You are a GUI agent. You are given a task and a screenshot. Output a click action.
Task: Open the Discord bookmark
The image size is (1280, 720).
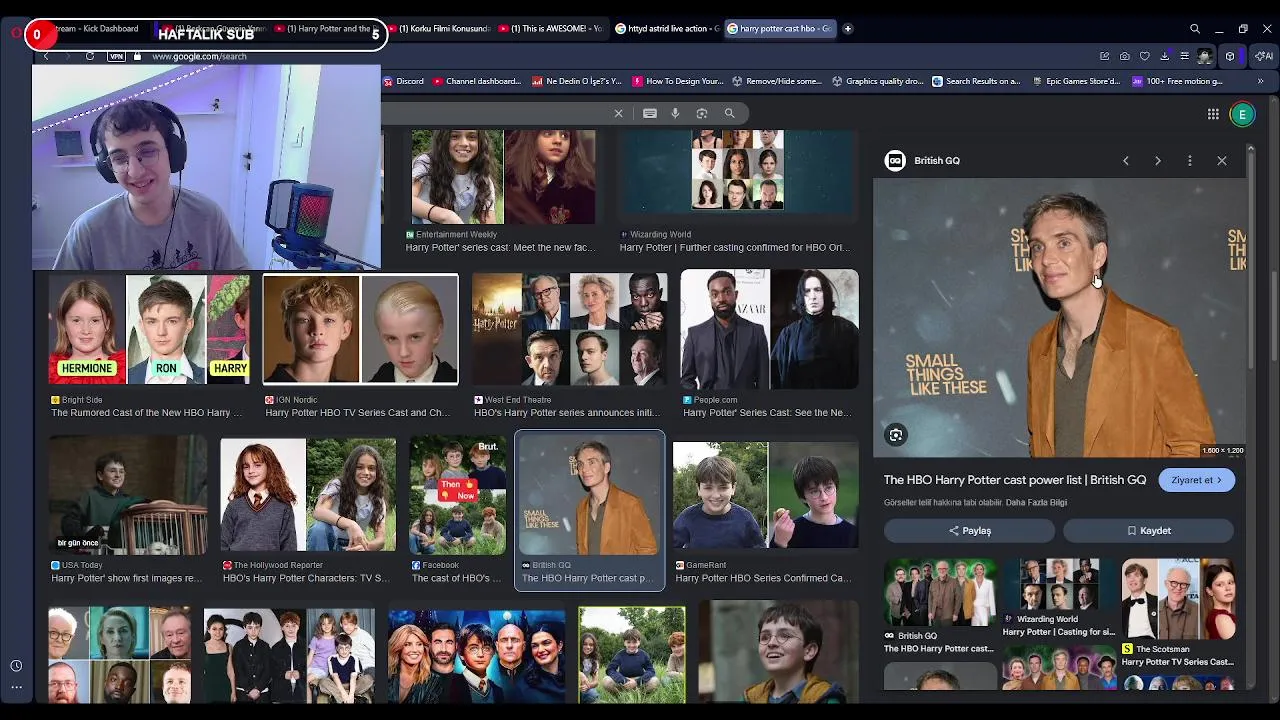(402, 81)
